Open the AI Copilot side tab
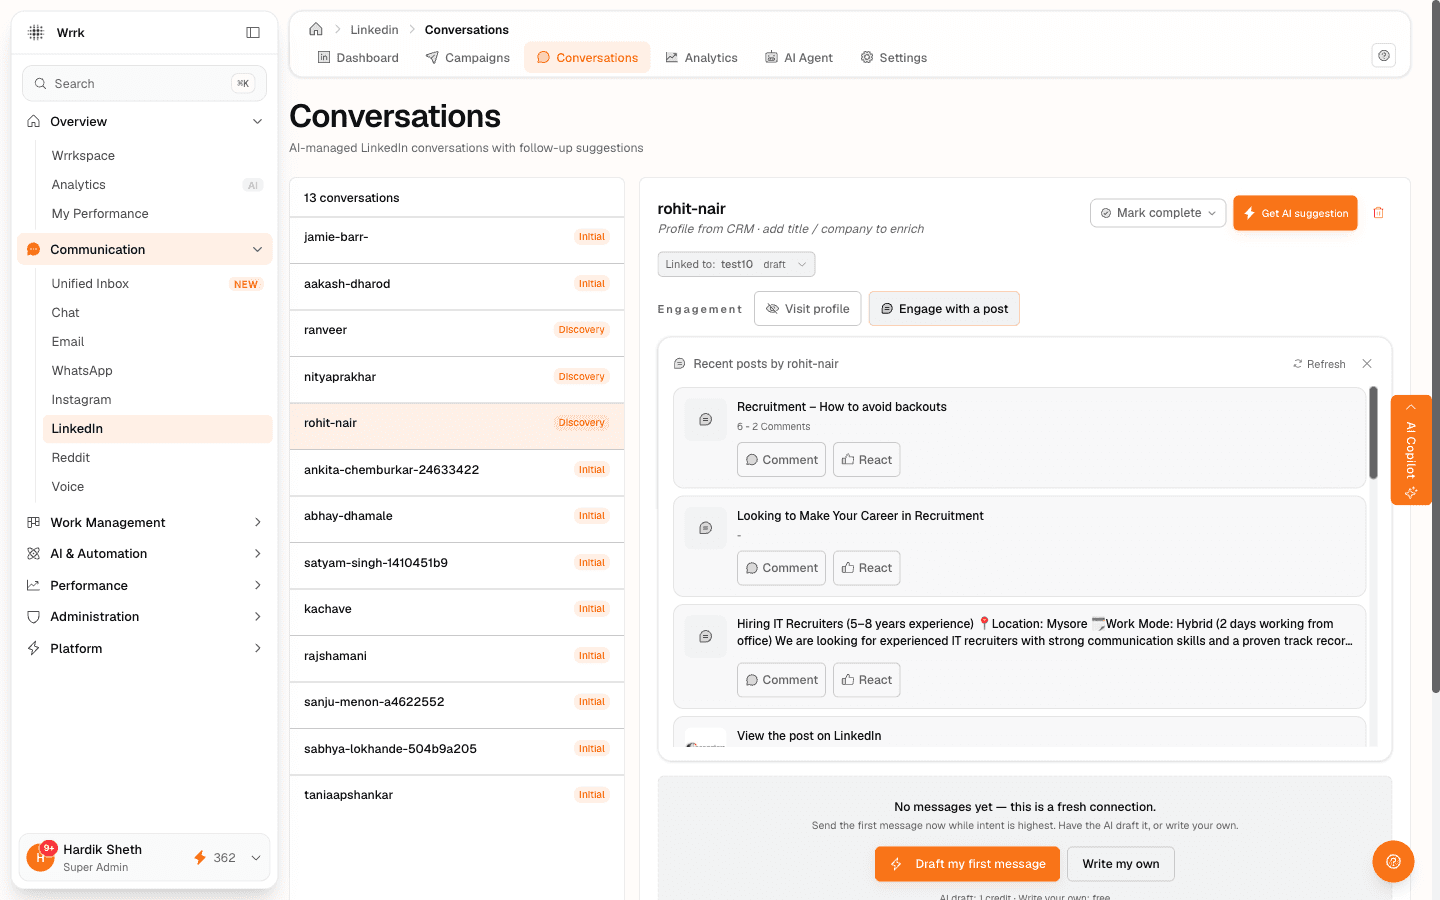The width and height of the screenshot is (1440, 900). 1411,450
